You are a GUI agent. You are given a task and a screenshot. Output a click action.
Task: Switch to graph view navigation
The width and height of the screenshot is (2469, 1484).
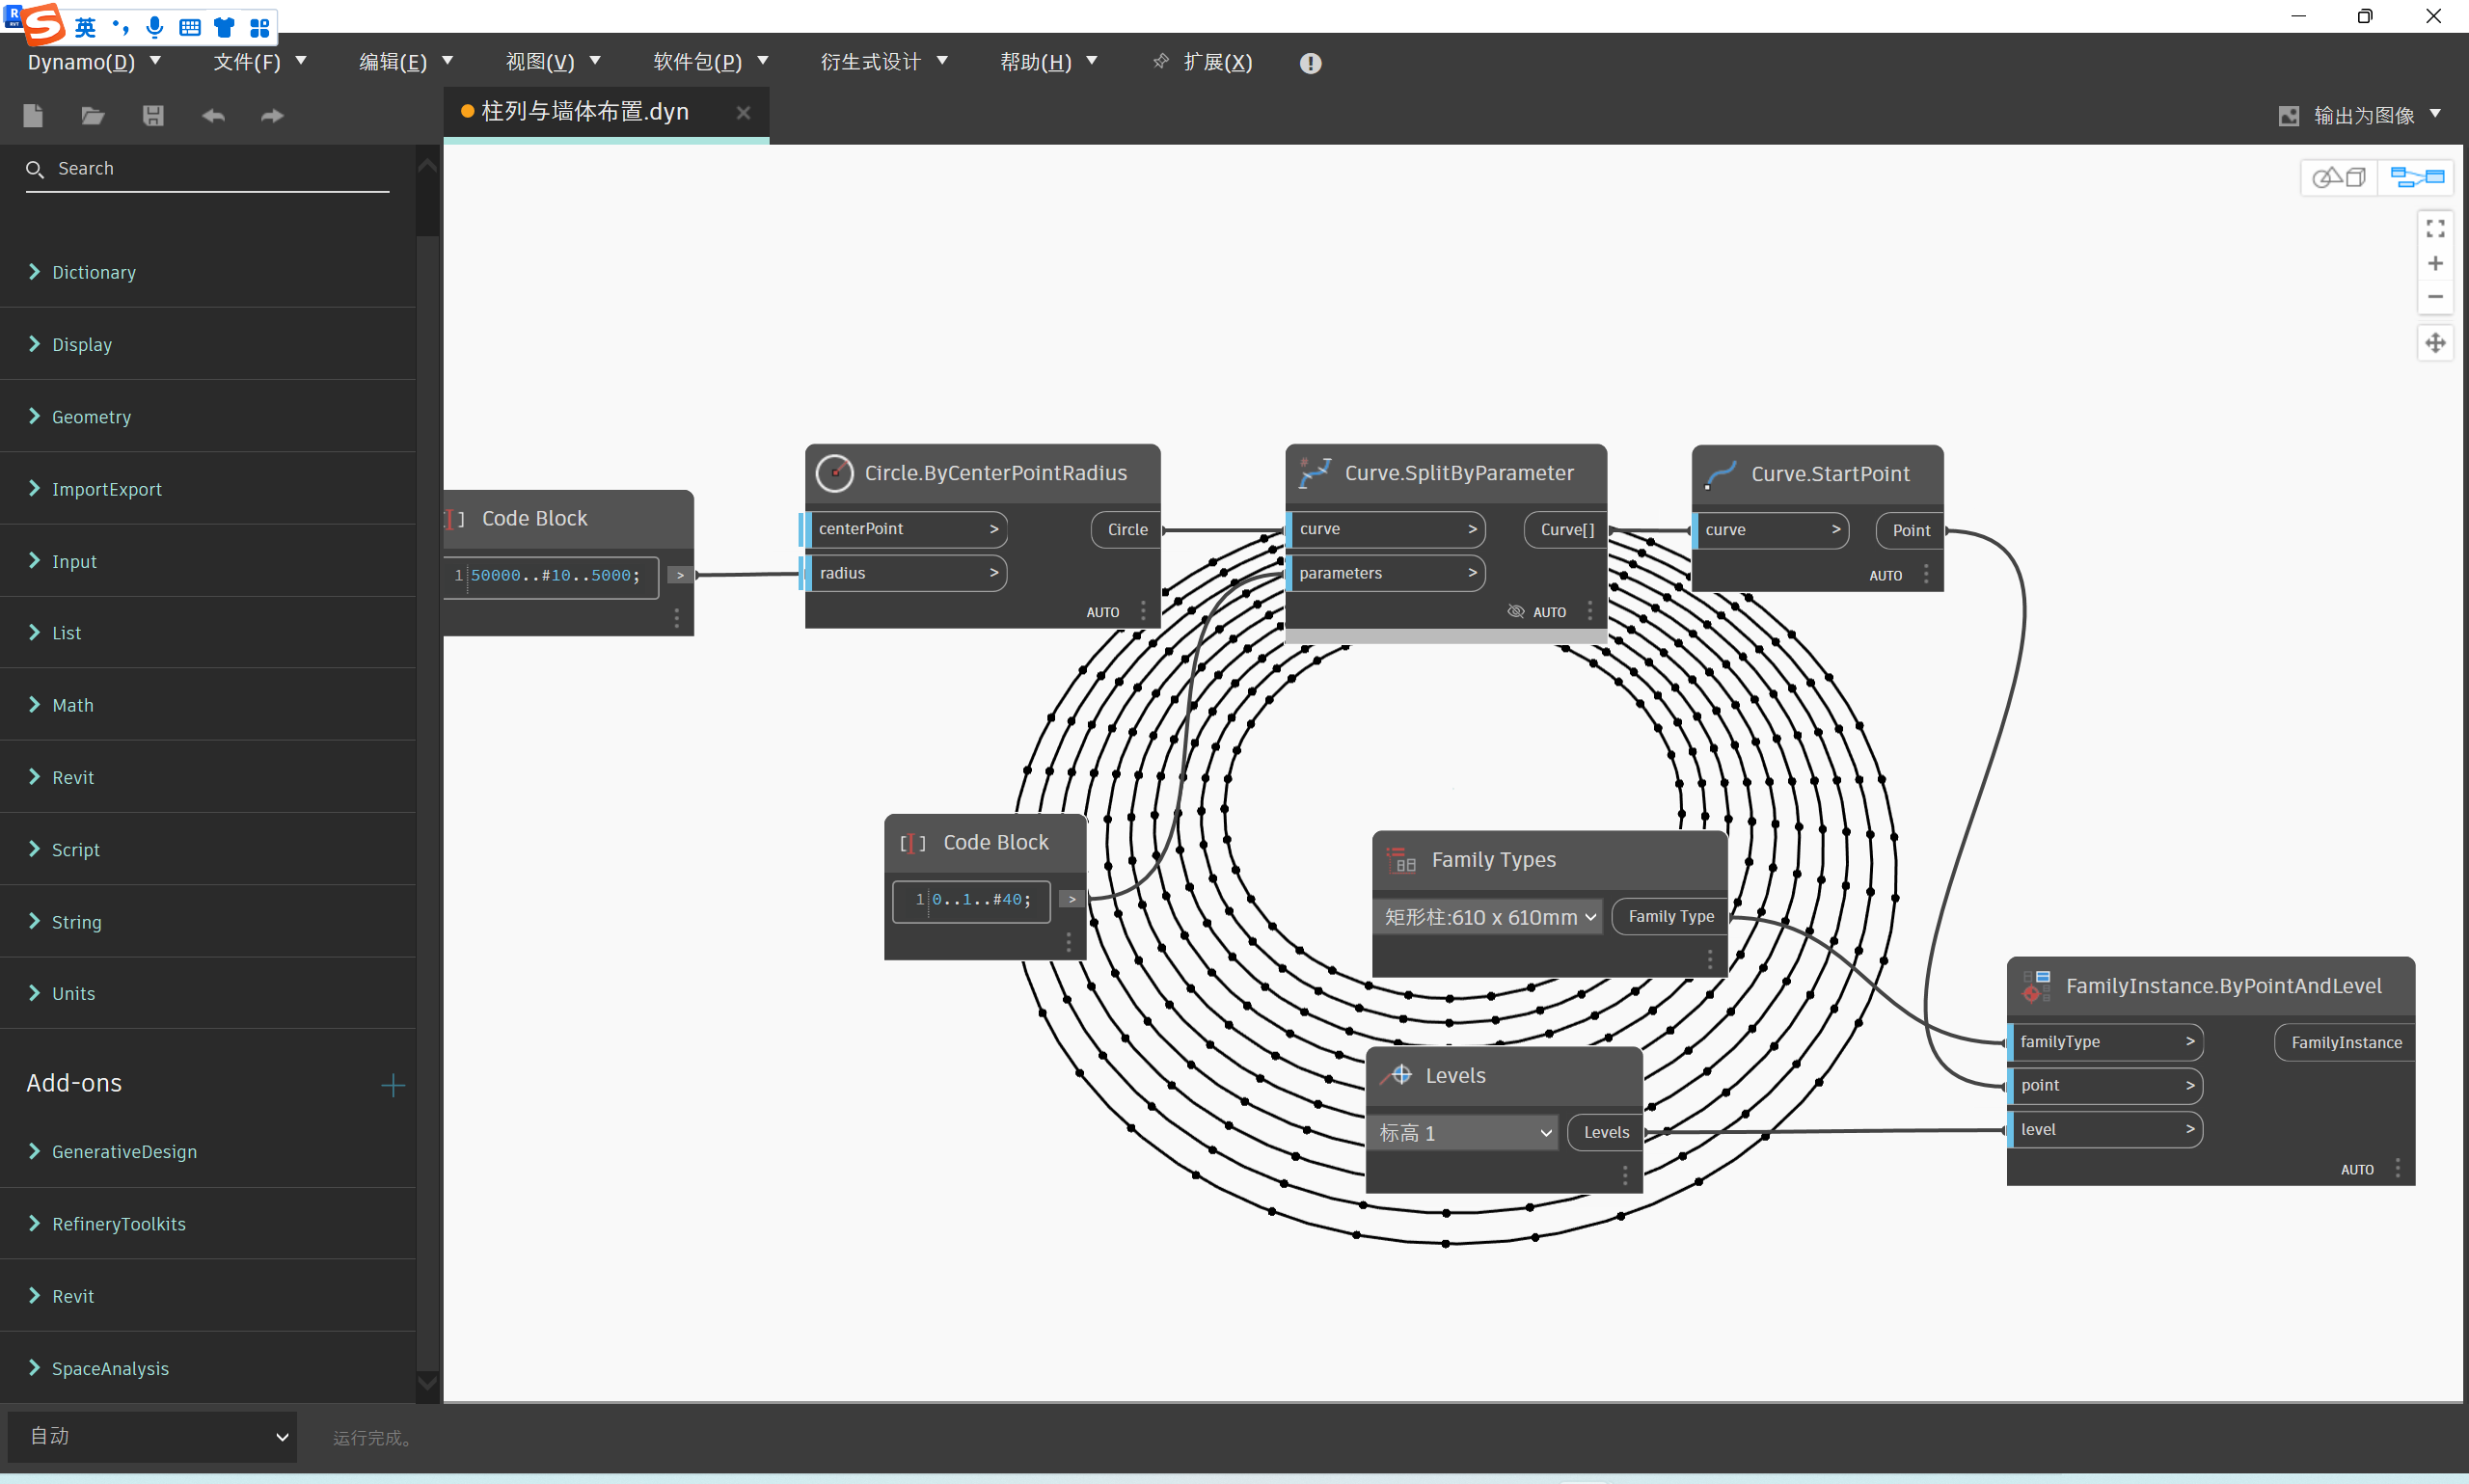[x=2416, y=178]
